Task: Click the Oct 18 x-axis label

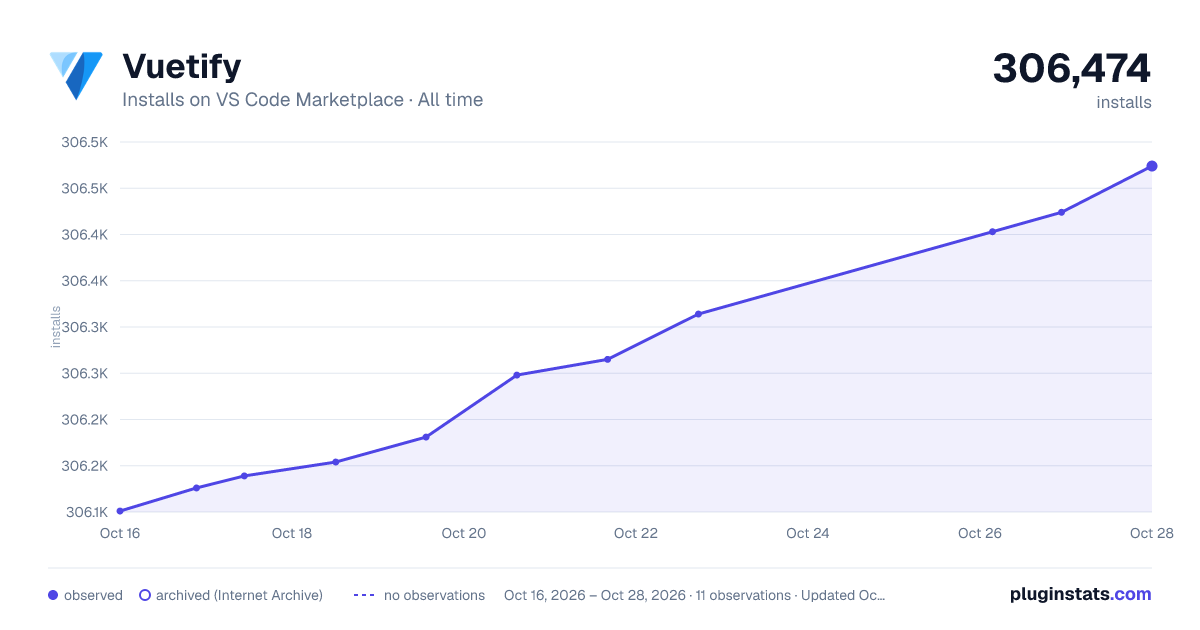Action: [292, 533]
